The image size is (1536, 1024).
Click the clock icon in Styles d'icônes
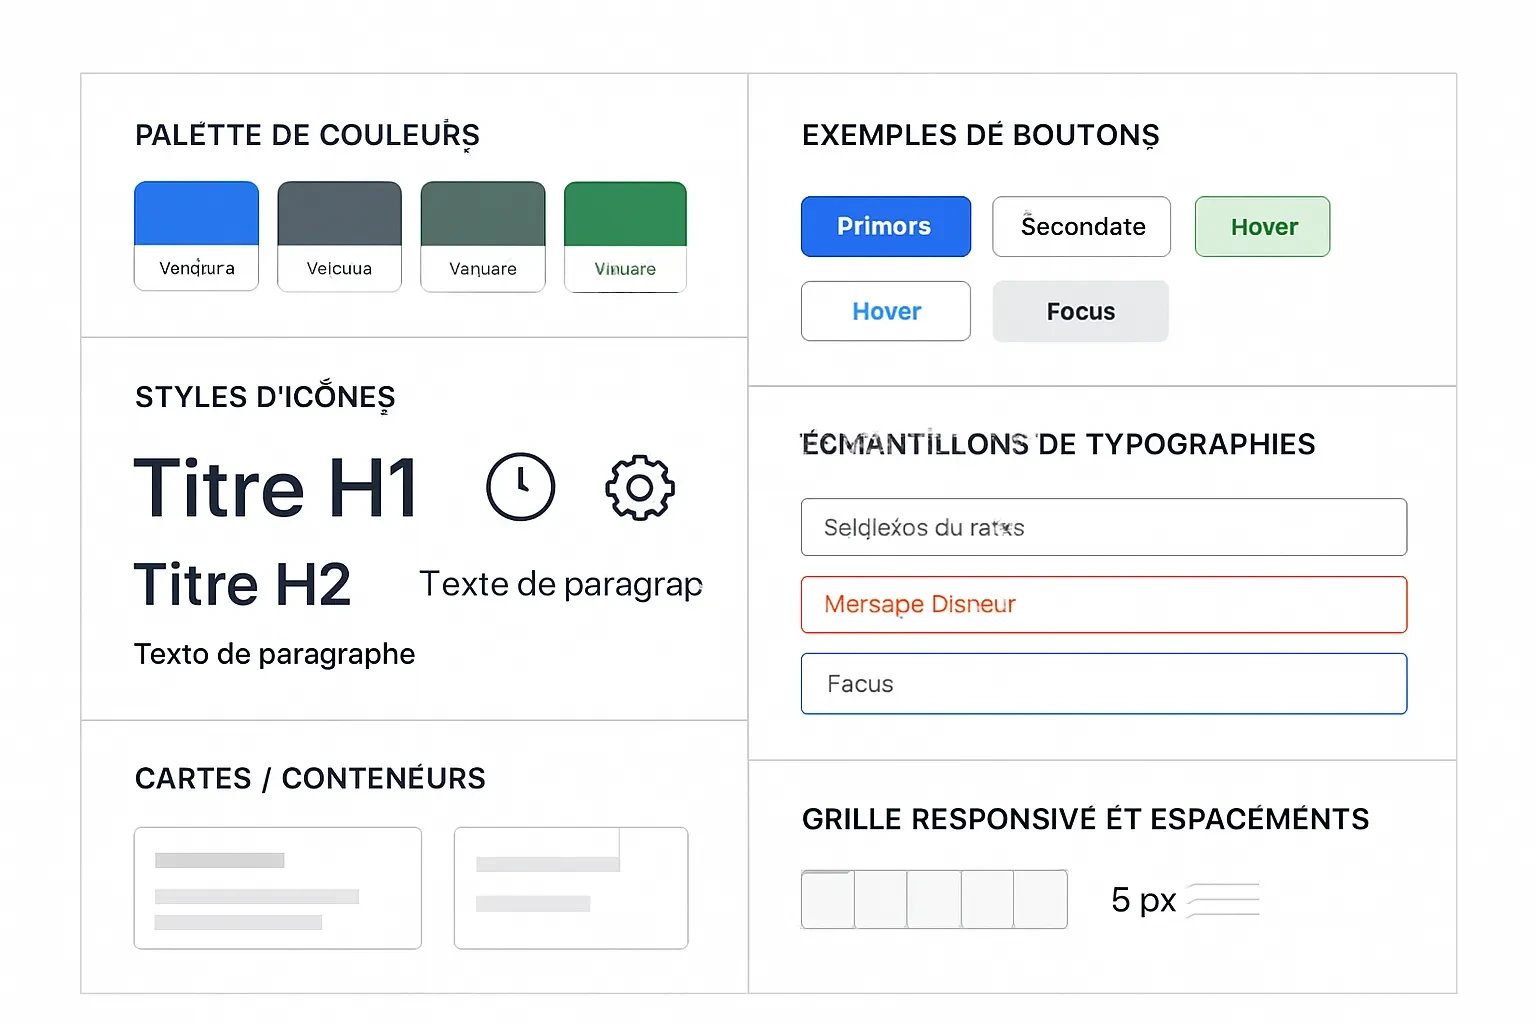(521, 487)
